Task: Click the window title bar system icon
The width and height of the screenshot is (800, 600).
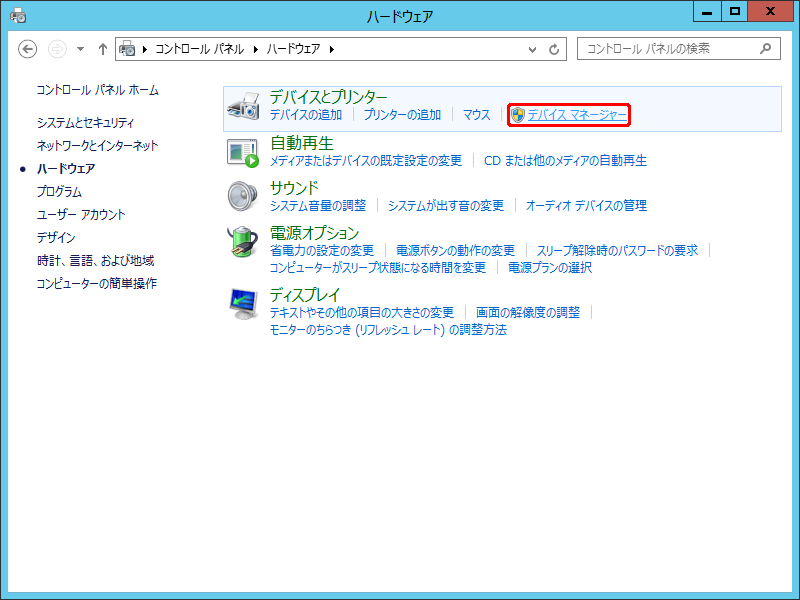Action: tap(18, 15)
